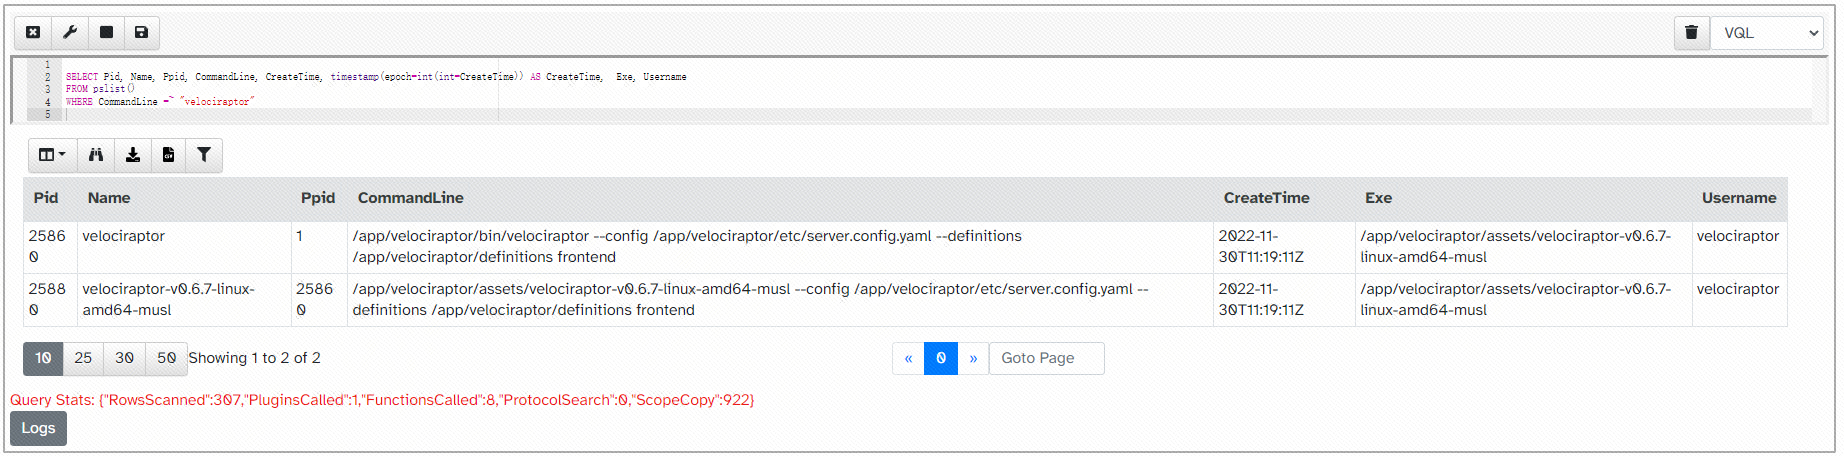Screen dimensions: 1844x456
Task: Click the stop query square icon
Action: coord(106,32)
